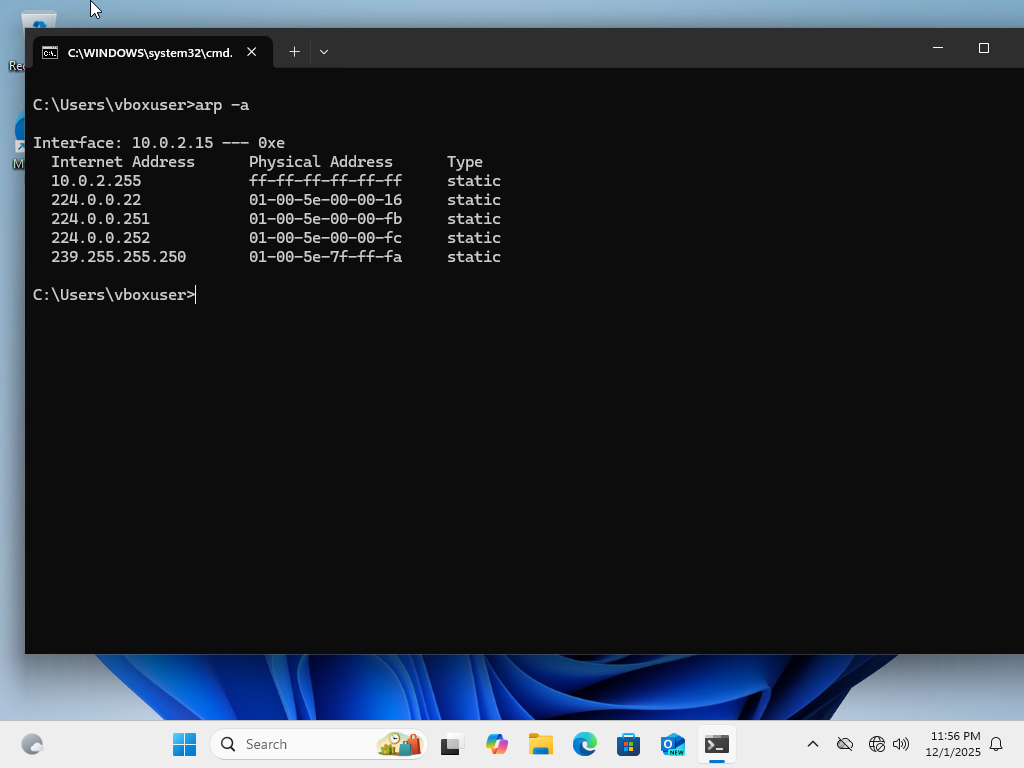Open a new terminal tab
Viewport: 1024px width, 768px height.
click(x=294, y=51)
